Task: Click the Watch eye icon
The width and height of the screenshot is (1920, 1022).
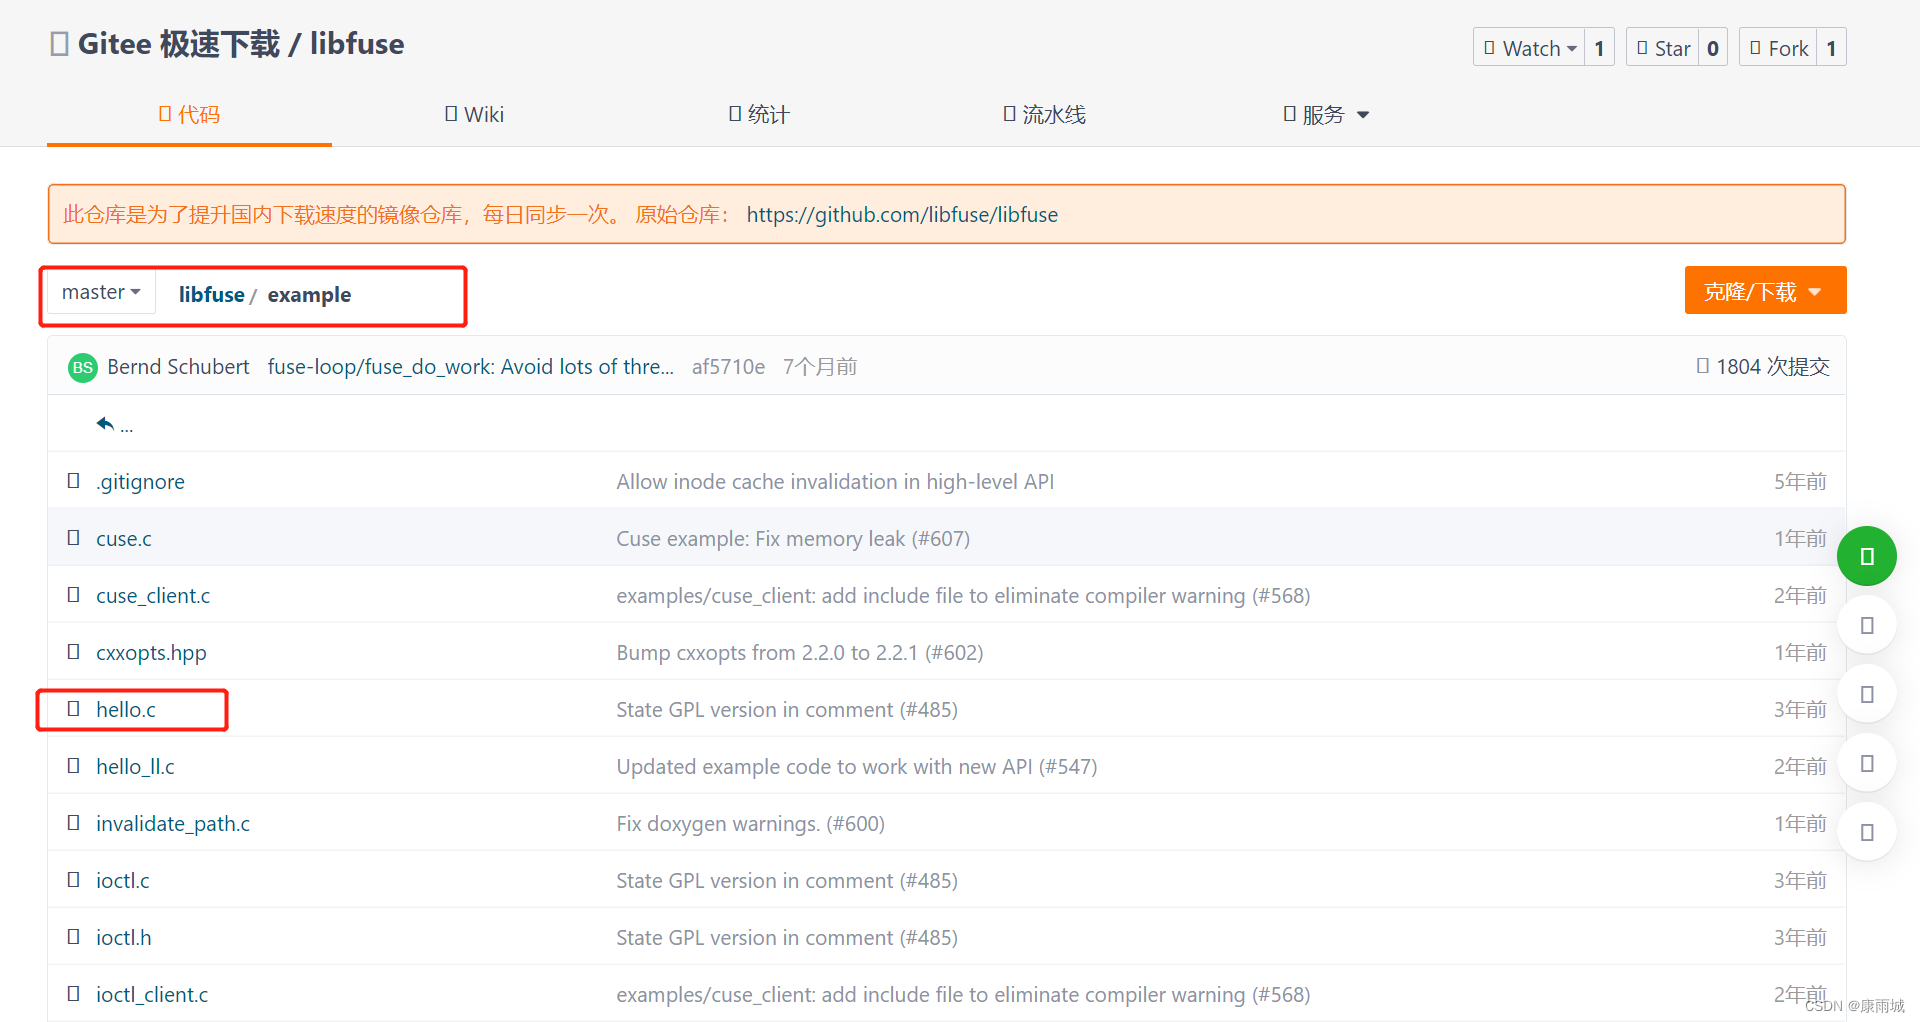Action: (1490, 47)
